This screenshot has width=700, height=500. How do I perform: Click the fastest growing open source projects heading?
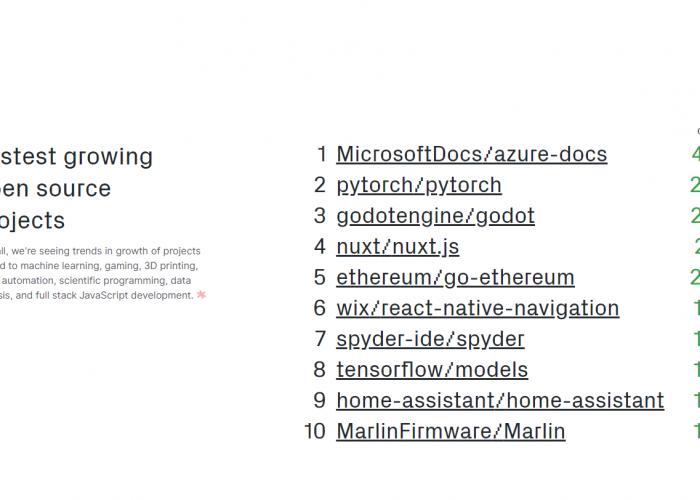tap(76, 188)
